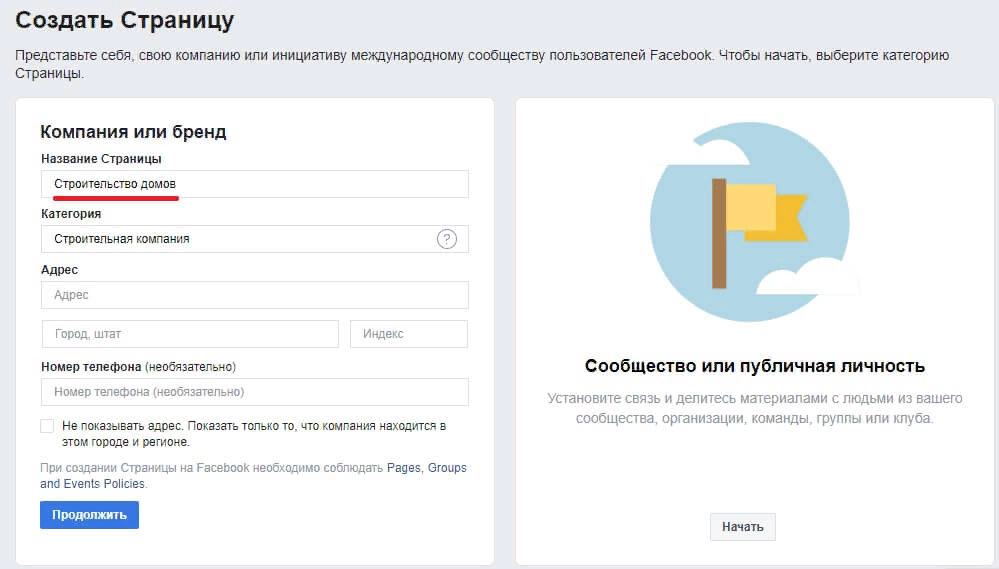This screenshot has width=999, height=569.
Task: Open the Категория field 'Строительная компания'
Action: [x=255, y=239]
